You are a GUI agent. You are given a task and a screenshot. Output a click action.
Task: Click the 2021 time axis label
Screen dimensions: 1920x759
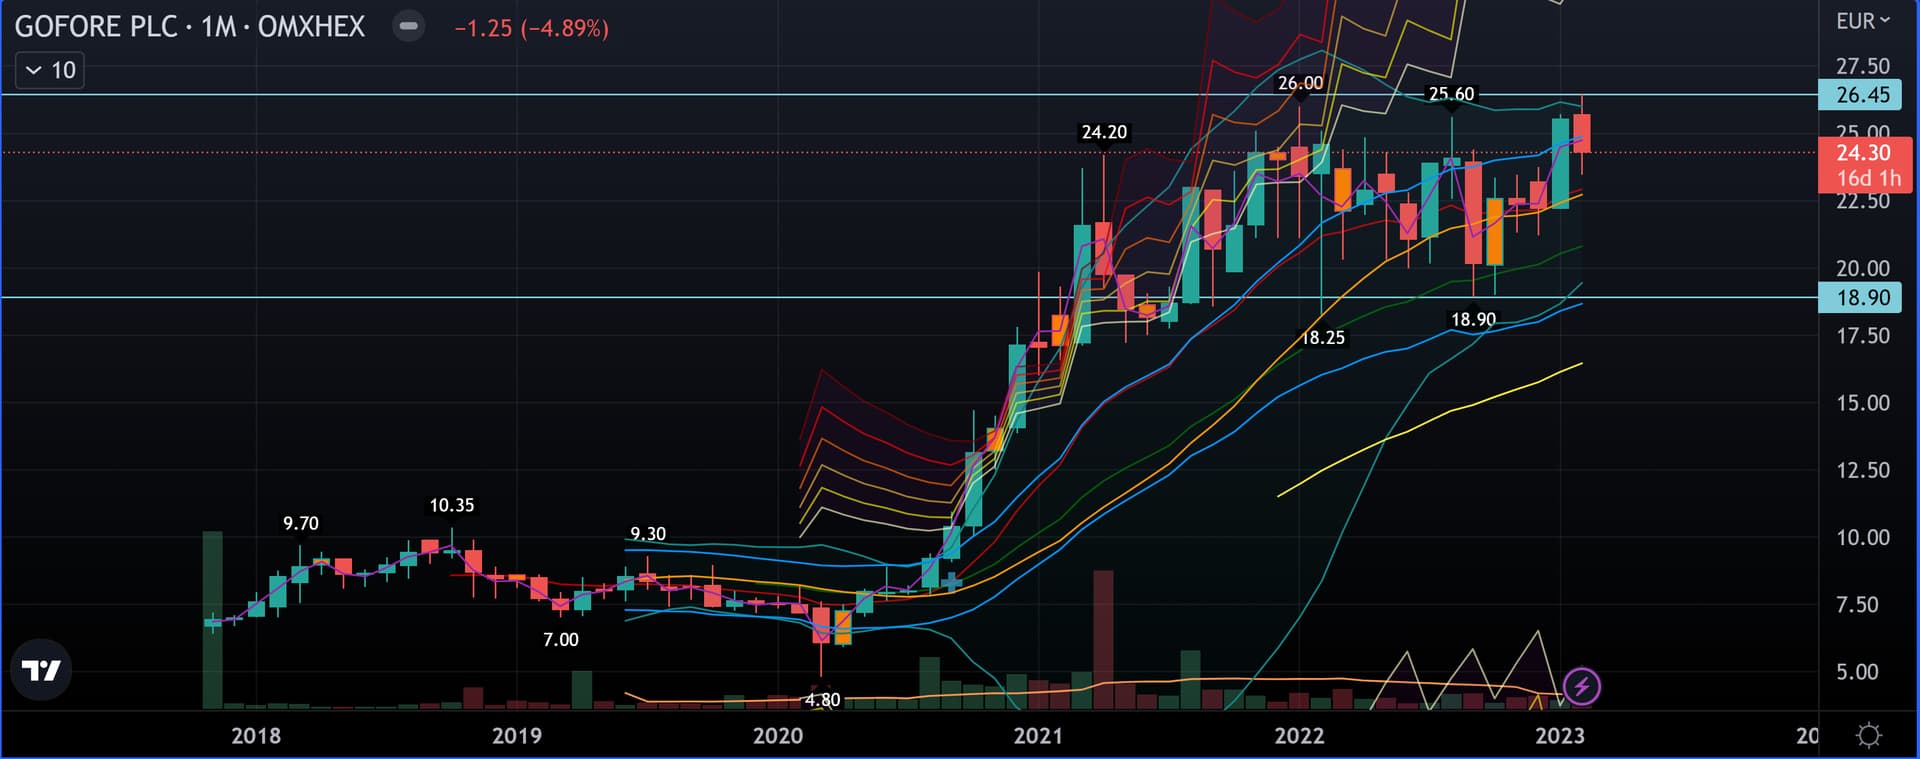click(x=1038, y=736)
